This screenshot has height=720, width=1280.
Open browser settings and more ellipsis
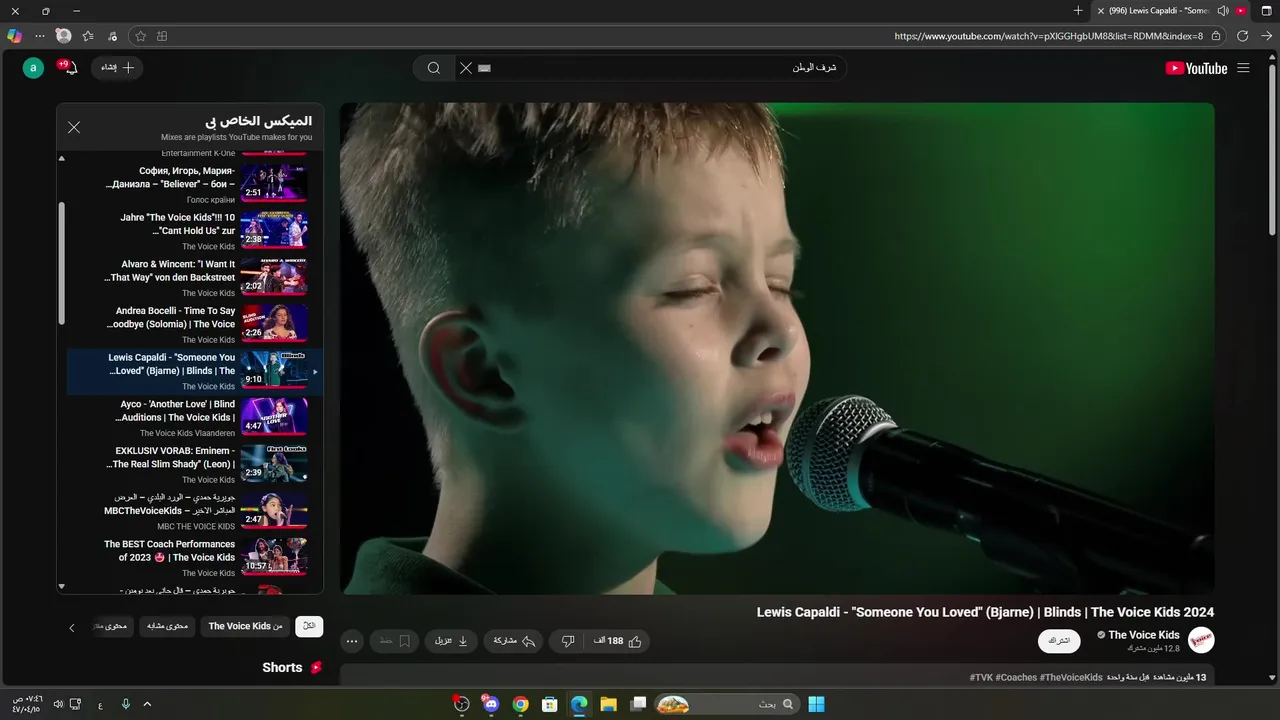[40, 36]
